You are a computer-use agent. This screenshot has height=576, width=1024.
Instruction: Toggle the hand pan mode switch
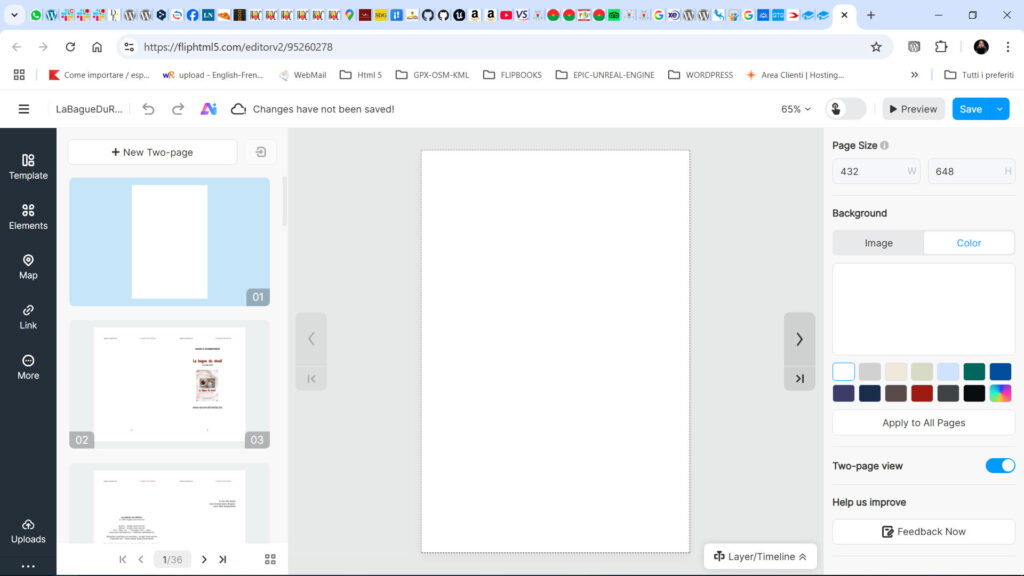click(x=846, y=109)
